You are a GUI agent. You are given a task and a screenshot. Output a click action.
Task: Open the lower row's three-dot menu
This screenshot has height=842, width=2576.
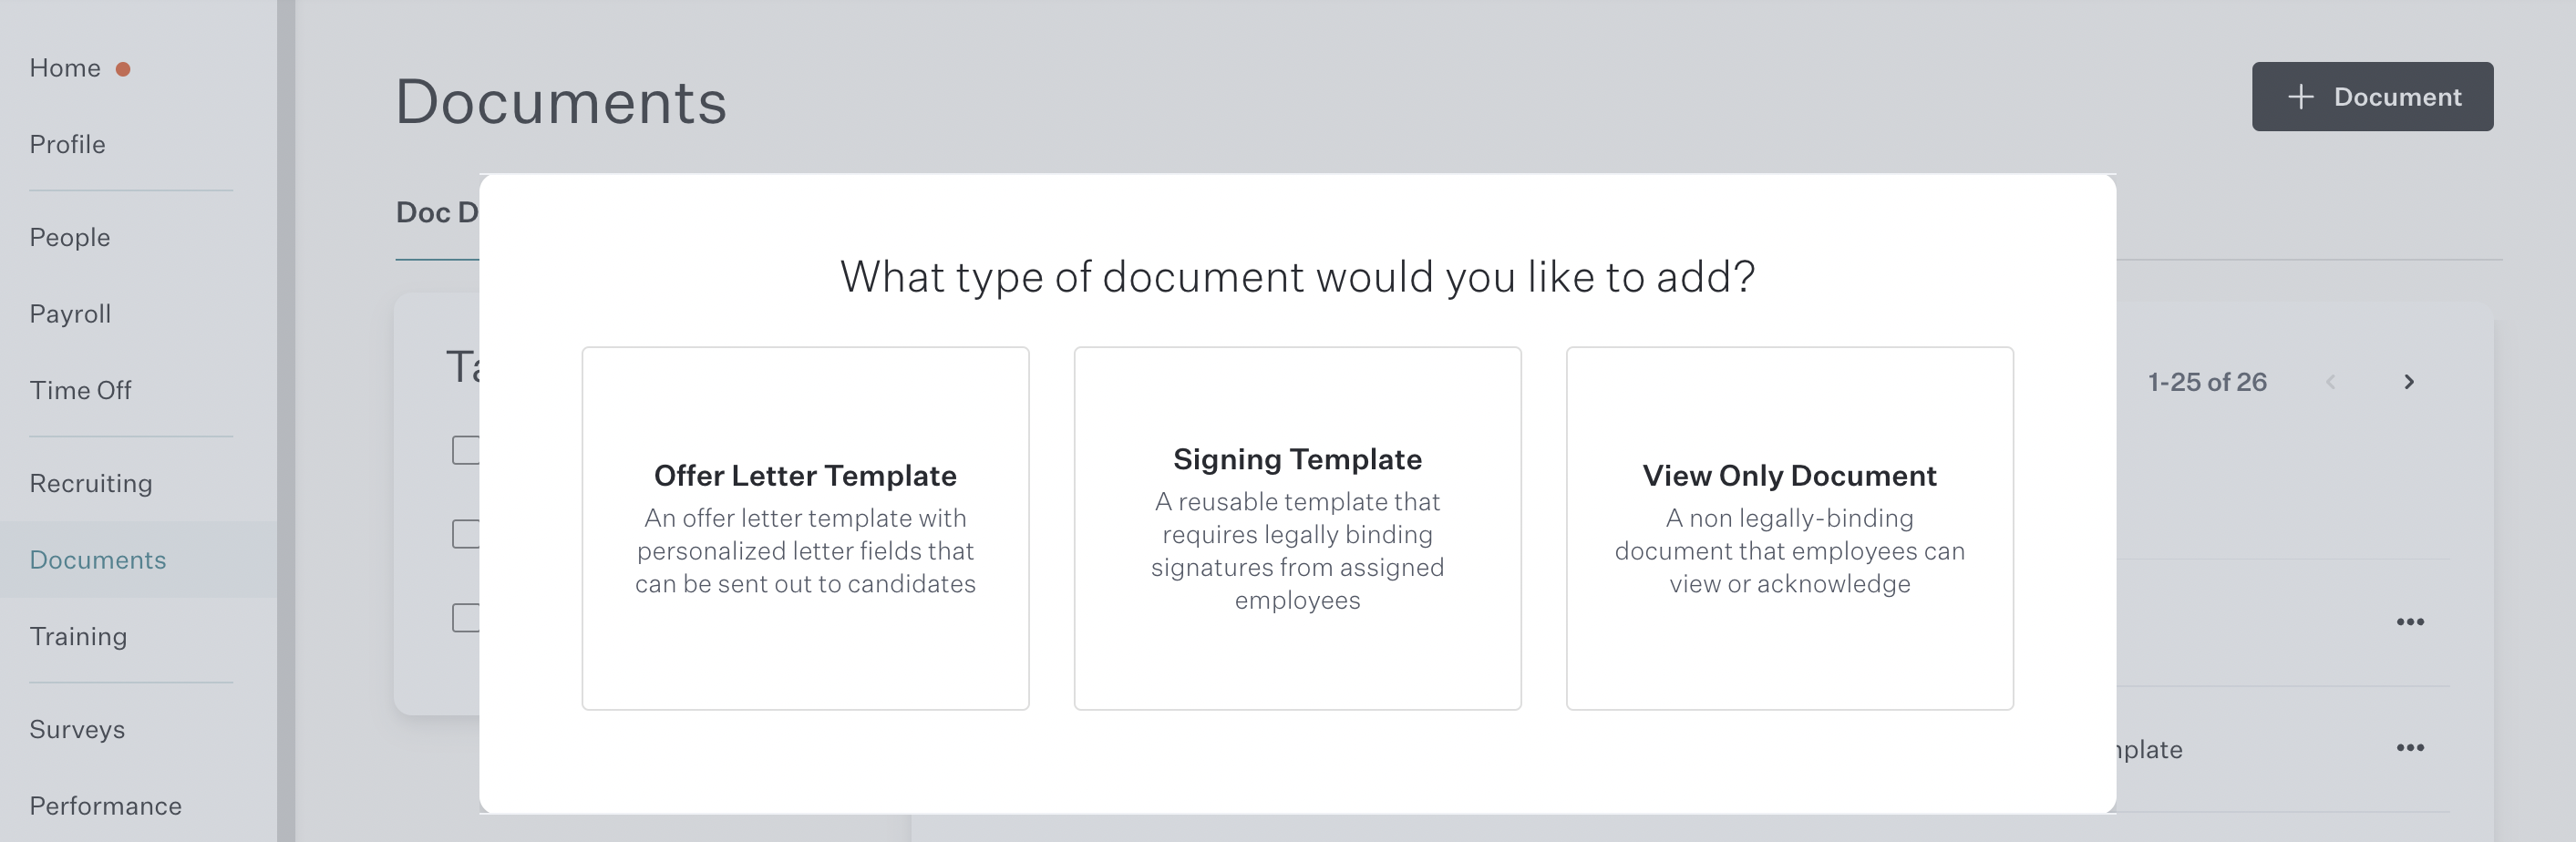(2410, 748)
